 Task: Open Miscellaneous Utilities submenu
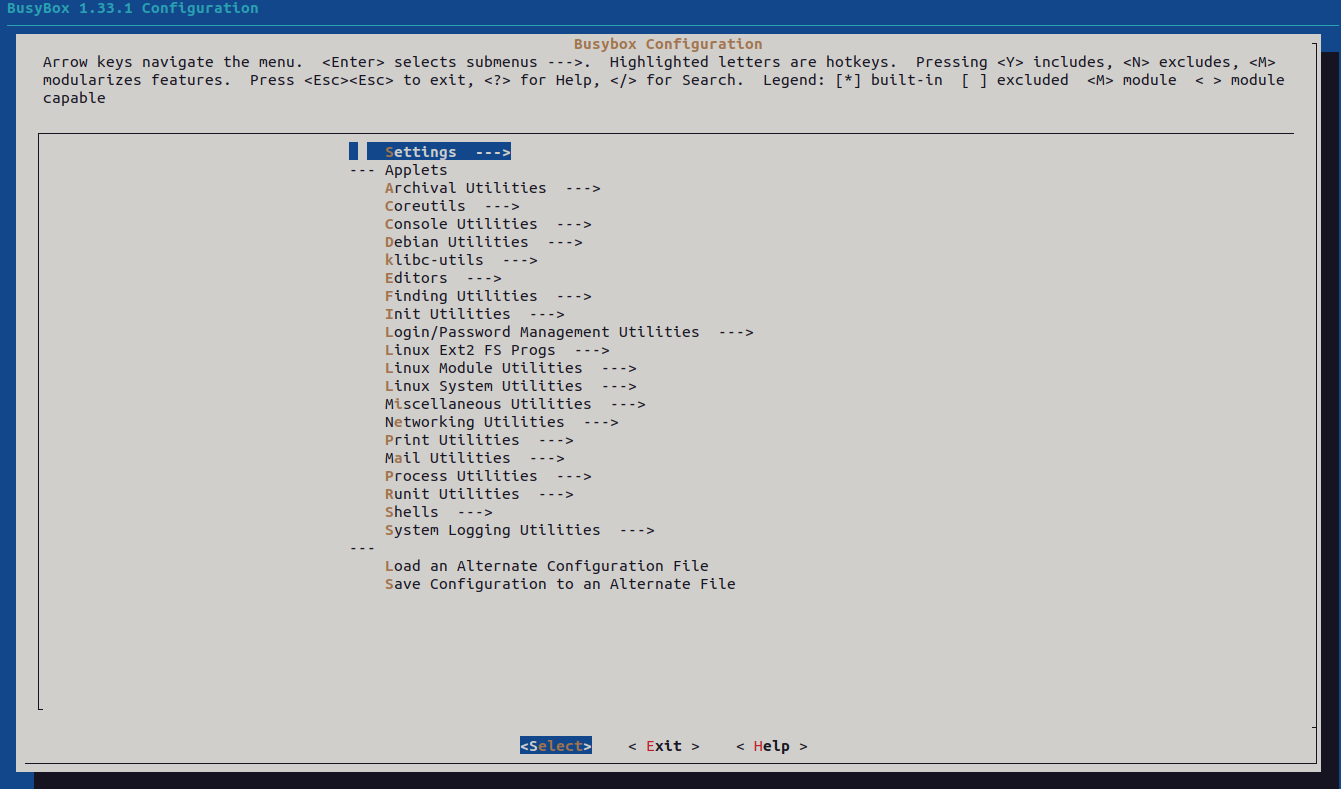[x=515, y=404]
